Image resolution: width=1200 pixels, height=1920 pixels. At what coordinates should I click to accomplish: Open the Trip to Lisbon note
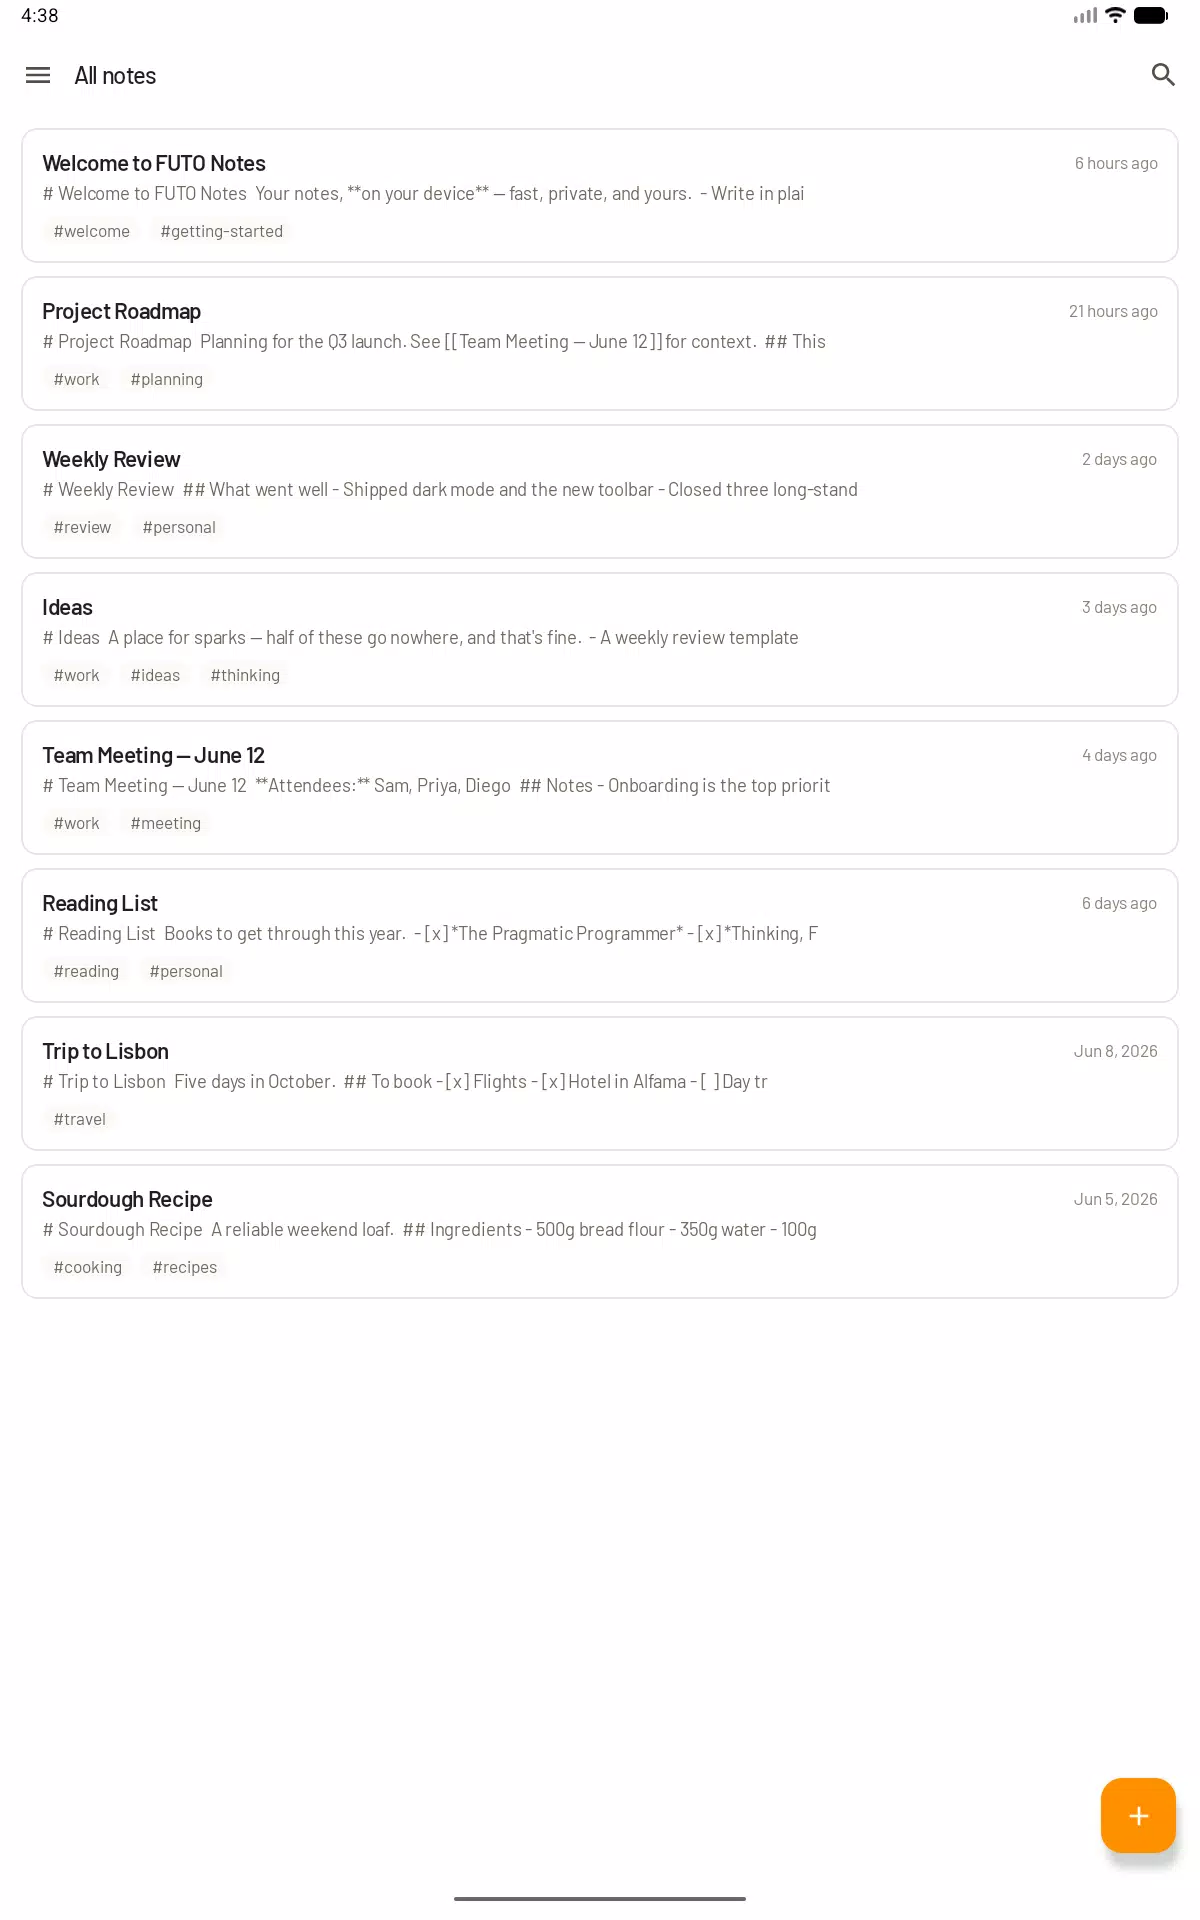coord(600,1083)
